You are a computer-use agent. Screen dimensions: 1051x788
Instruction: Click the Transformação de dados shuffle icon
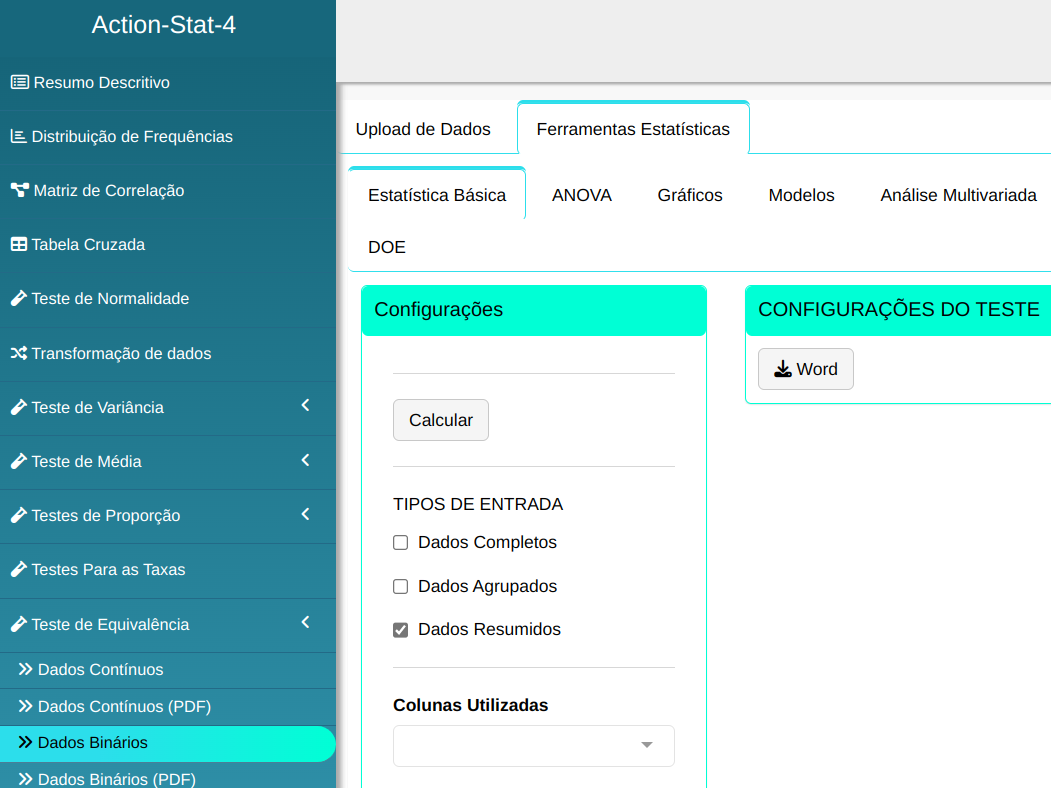[18, 354]
